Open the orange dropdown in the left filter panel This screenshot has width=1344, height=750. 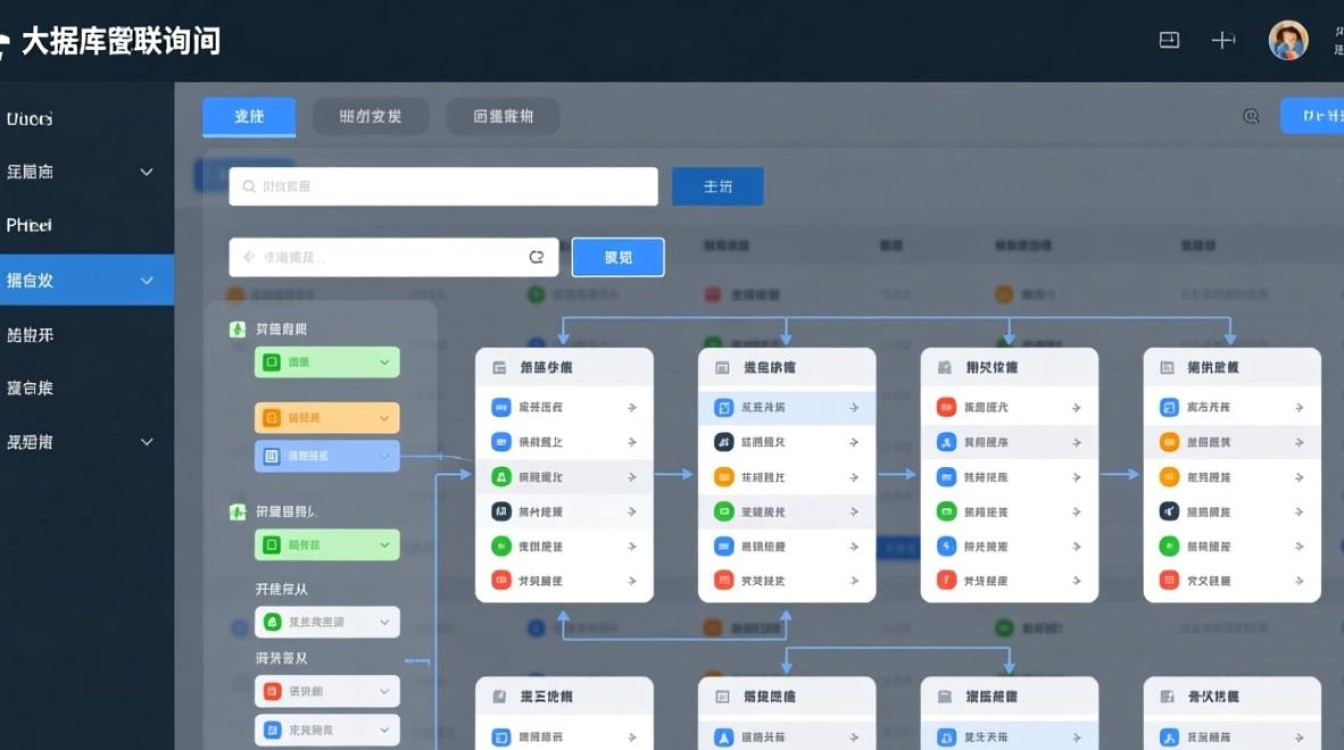(x=326, y=417)
